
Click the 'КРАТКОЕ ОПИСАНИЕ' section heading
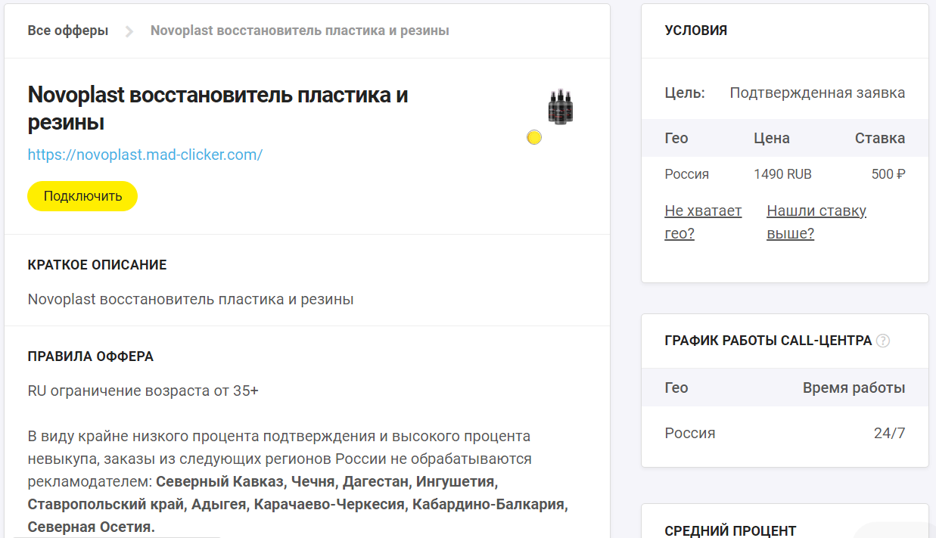pos(97,265)
